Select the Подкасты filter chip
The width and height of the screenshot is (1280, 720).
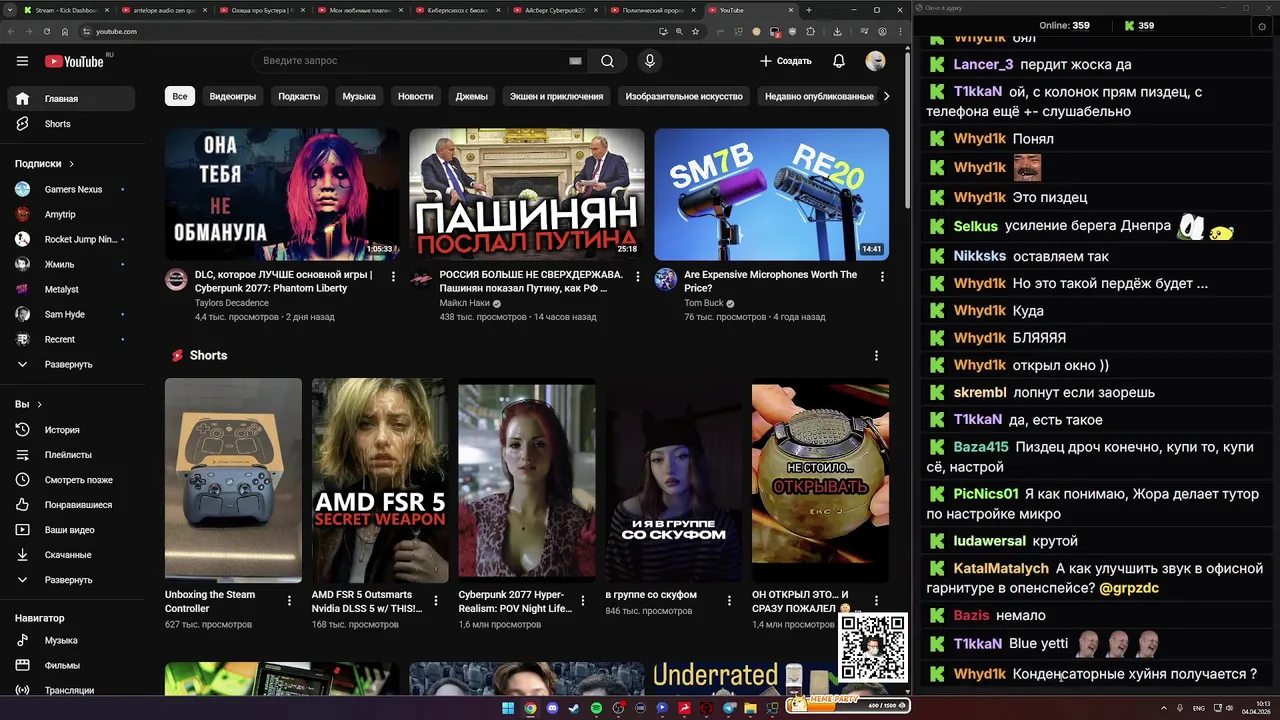pyautogui.click(x=299, y=96)
